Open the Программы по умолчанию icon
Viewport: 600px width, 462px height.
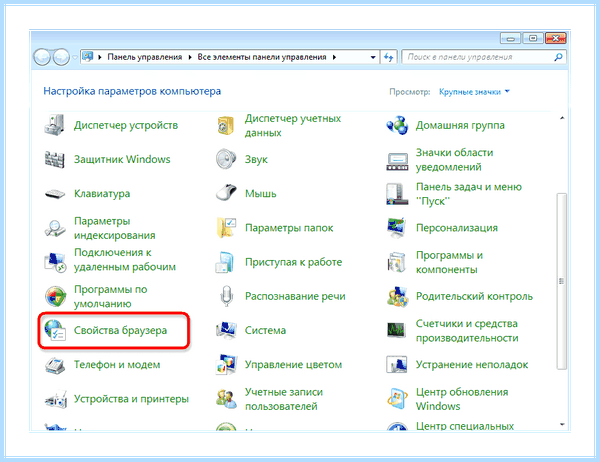55,296
